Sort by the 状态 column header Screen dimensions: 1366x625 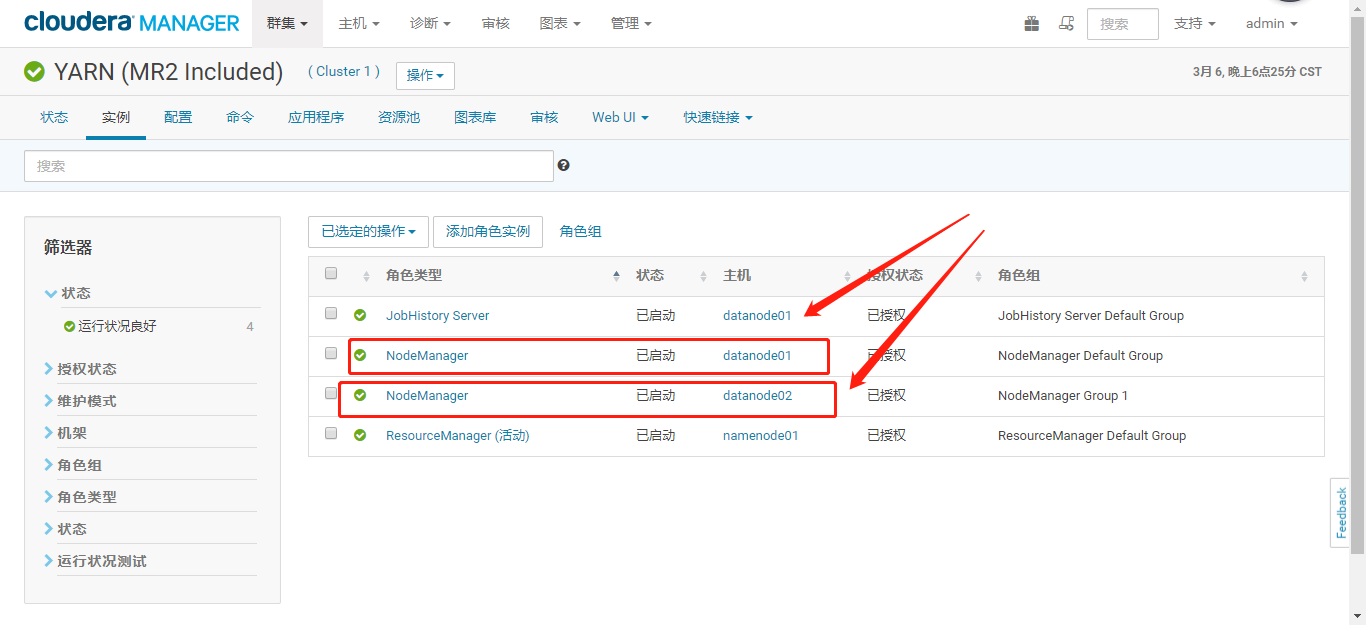pos(650,275)
